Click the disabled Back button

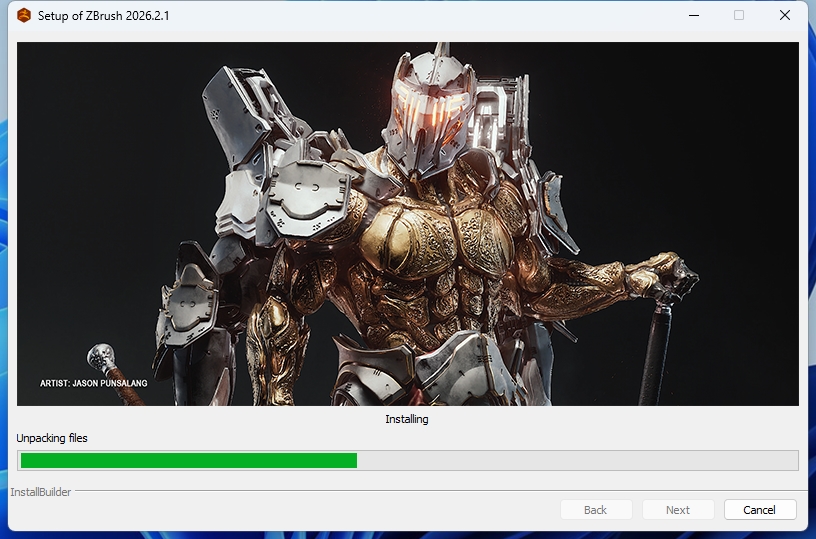coord(596,510)
